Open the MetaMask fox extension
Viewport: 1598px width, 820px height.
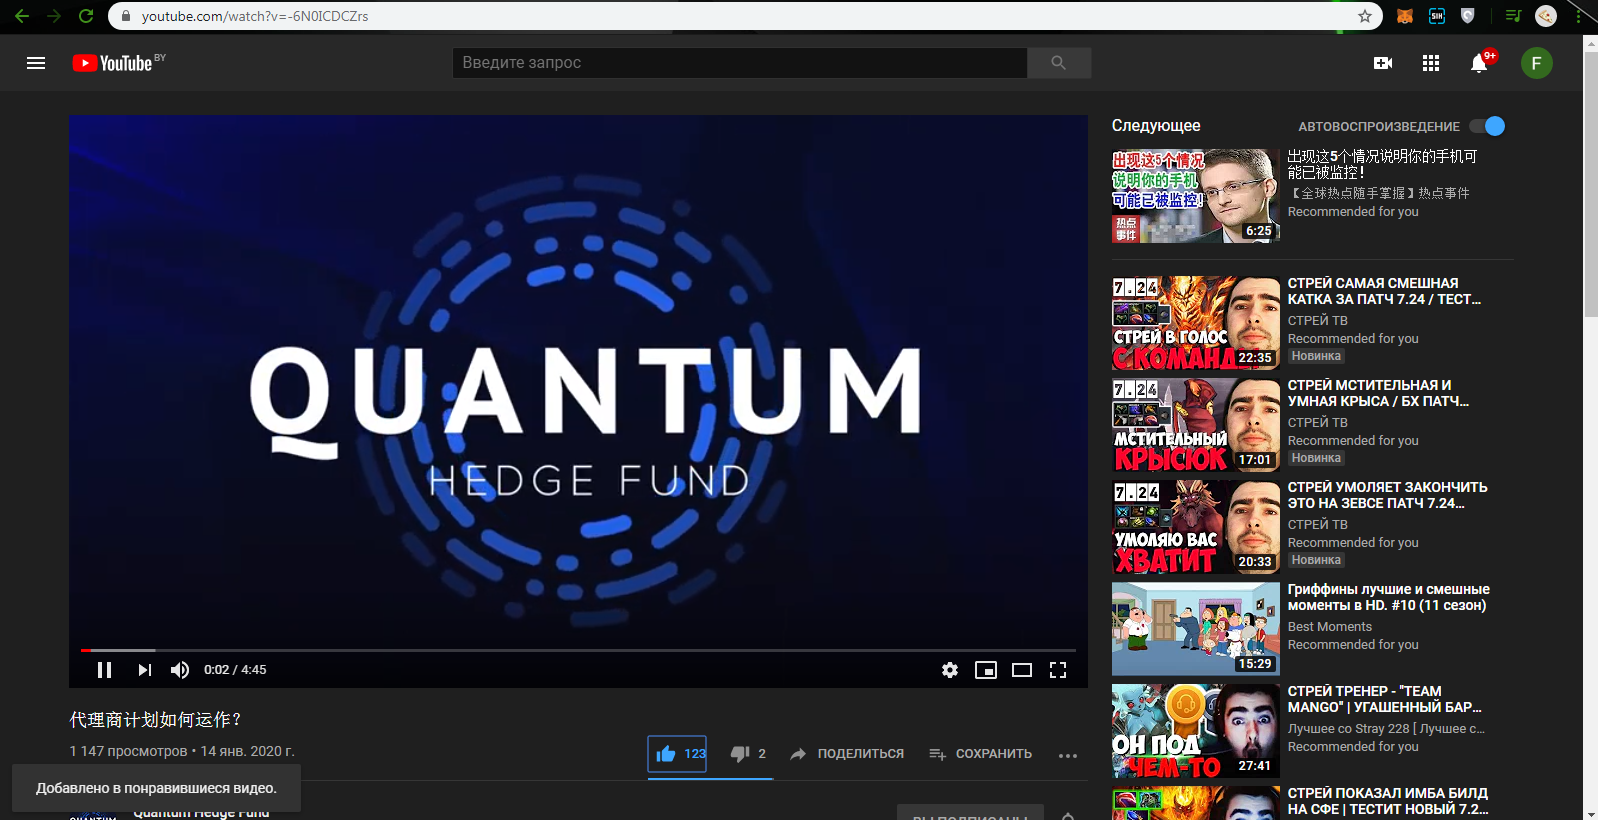click(1405, 16)
